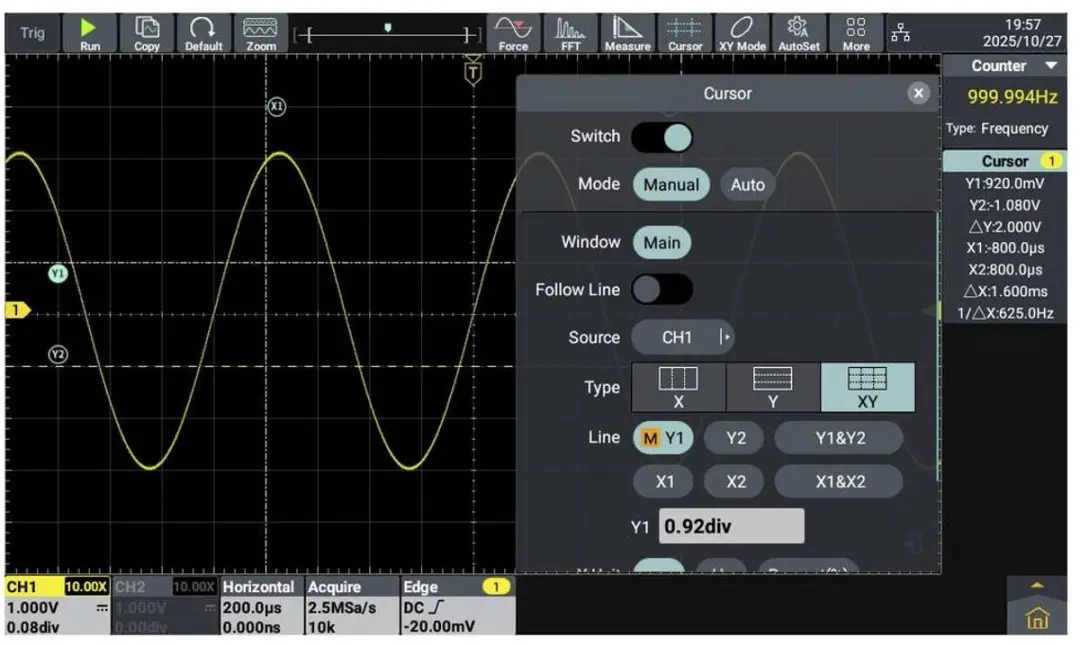Select the Main window option

[662, 242]
